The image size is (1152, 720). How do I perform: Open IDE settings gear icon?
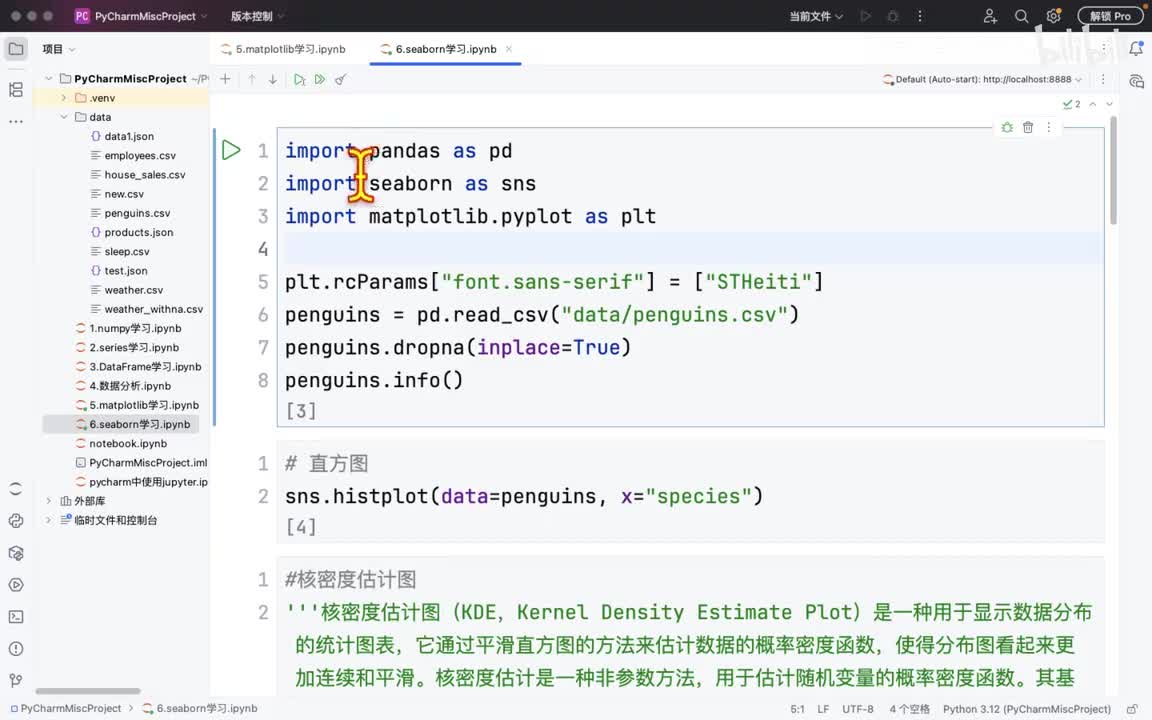click(x=1054, y=16)
